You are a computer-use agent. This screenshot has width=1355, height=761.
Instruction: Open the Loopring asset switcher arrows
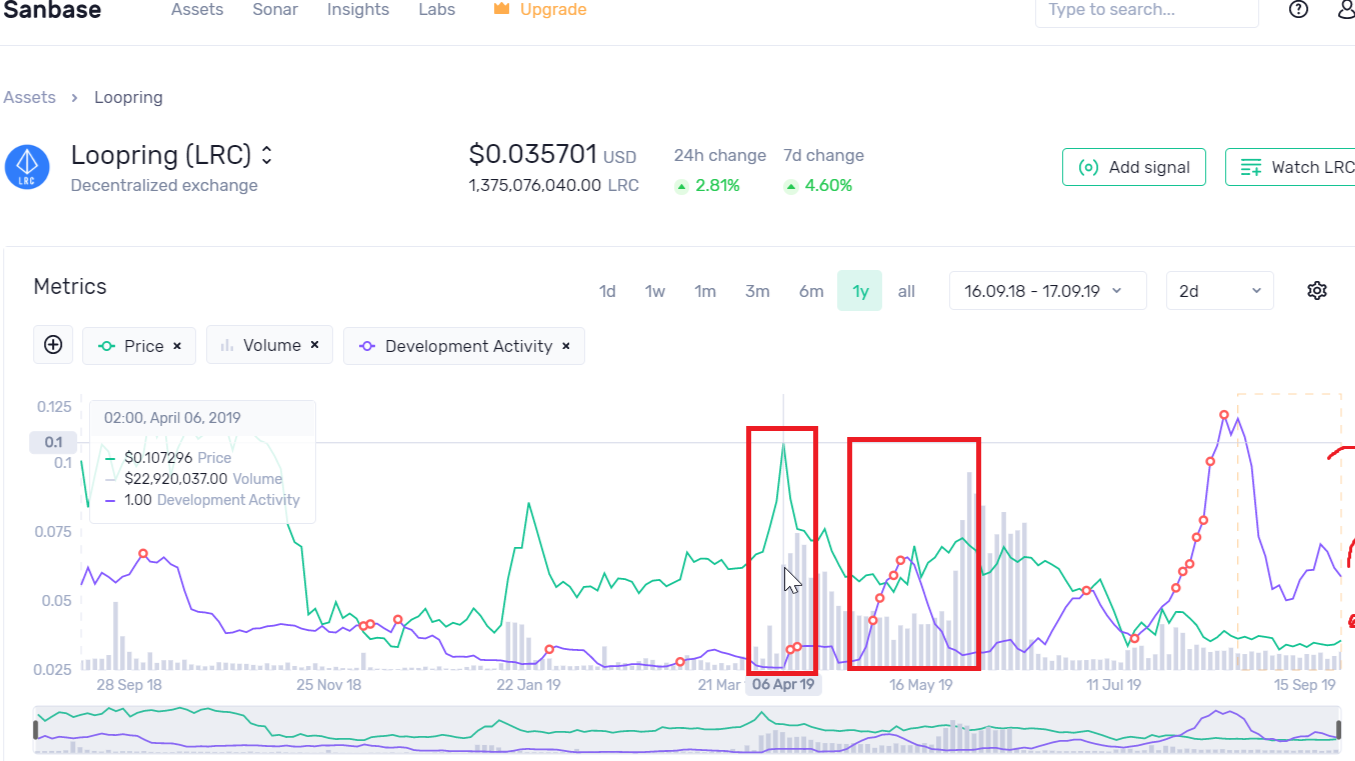pos(267,156)
